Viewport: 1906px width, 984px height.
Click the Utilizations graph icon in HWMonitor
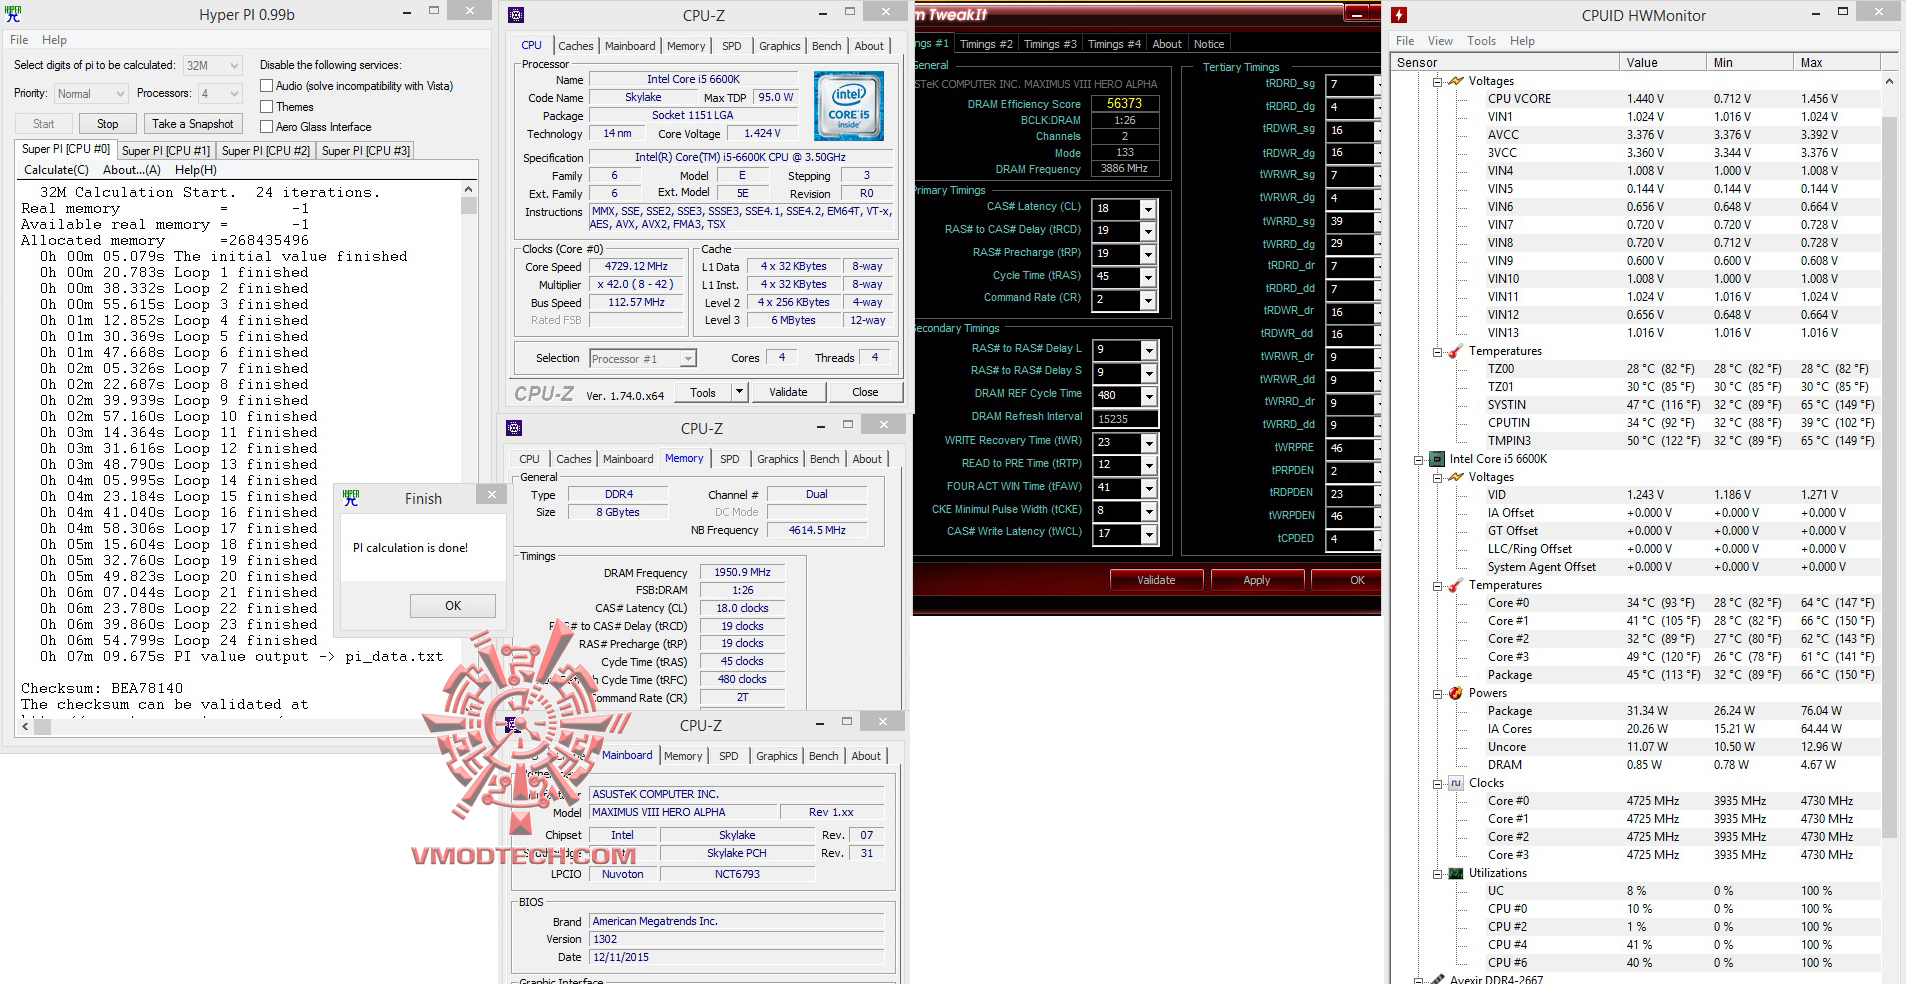click(x=1456, y=873)
